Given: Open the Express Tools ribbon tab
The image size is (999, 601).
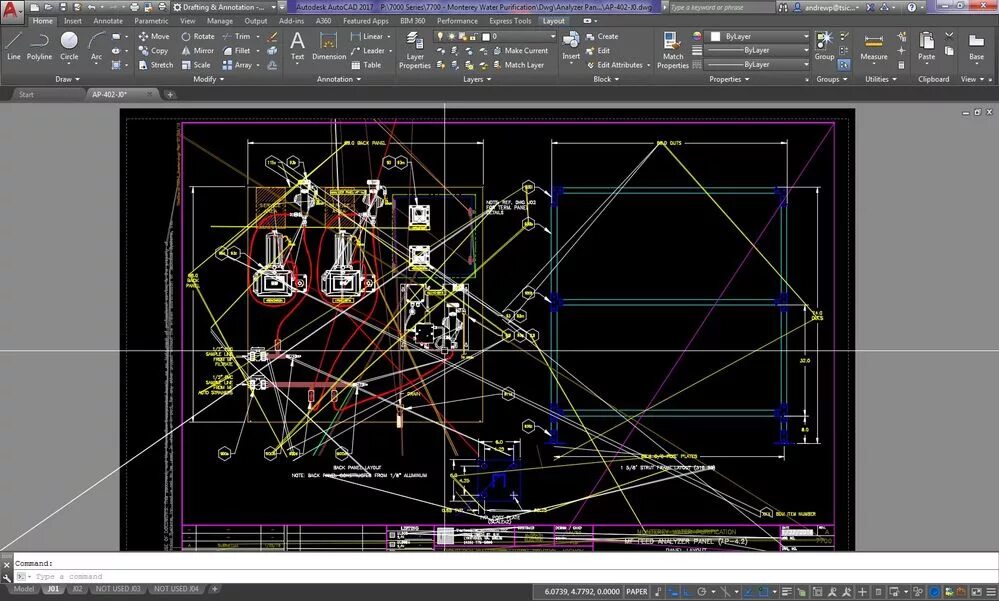Looking at the screenshot, I should 510,20.
